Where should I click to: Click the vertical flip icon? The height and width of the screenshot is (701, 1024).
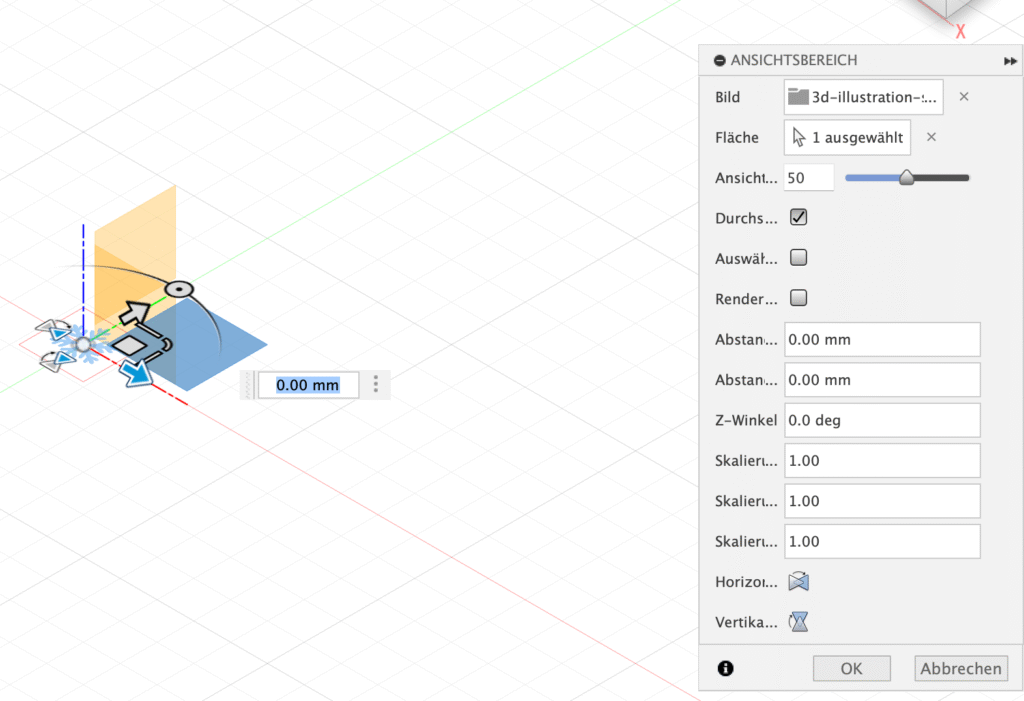click(798, 622)
